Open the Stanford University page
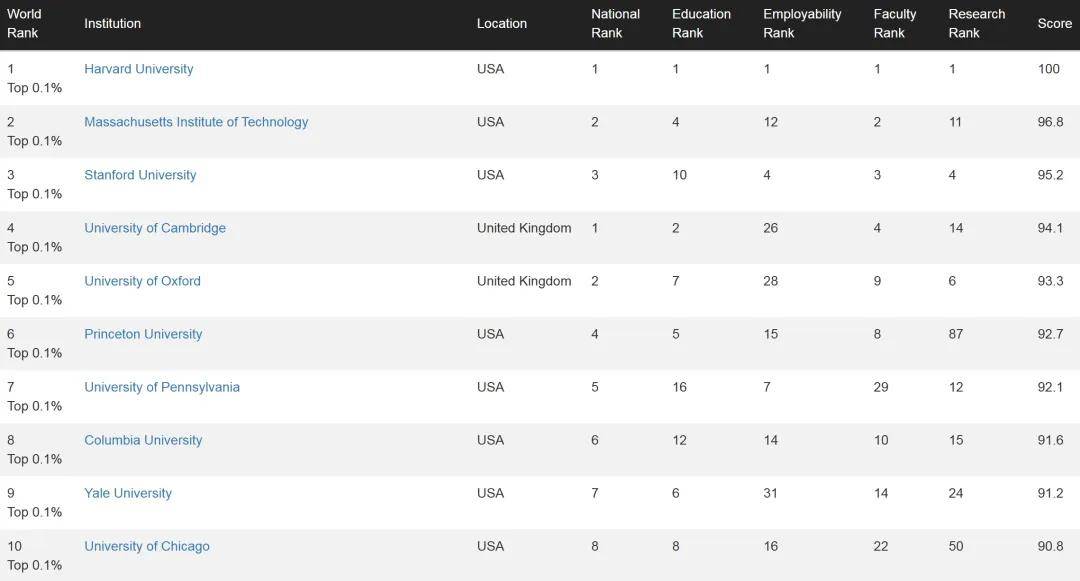This screenshot has width=1080, height=581. coord(140,175)
